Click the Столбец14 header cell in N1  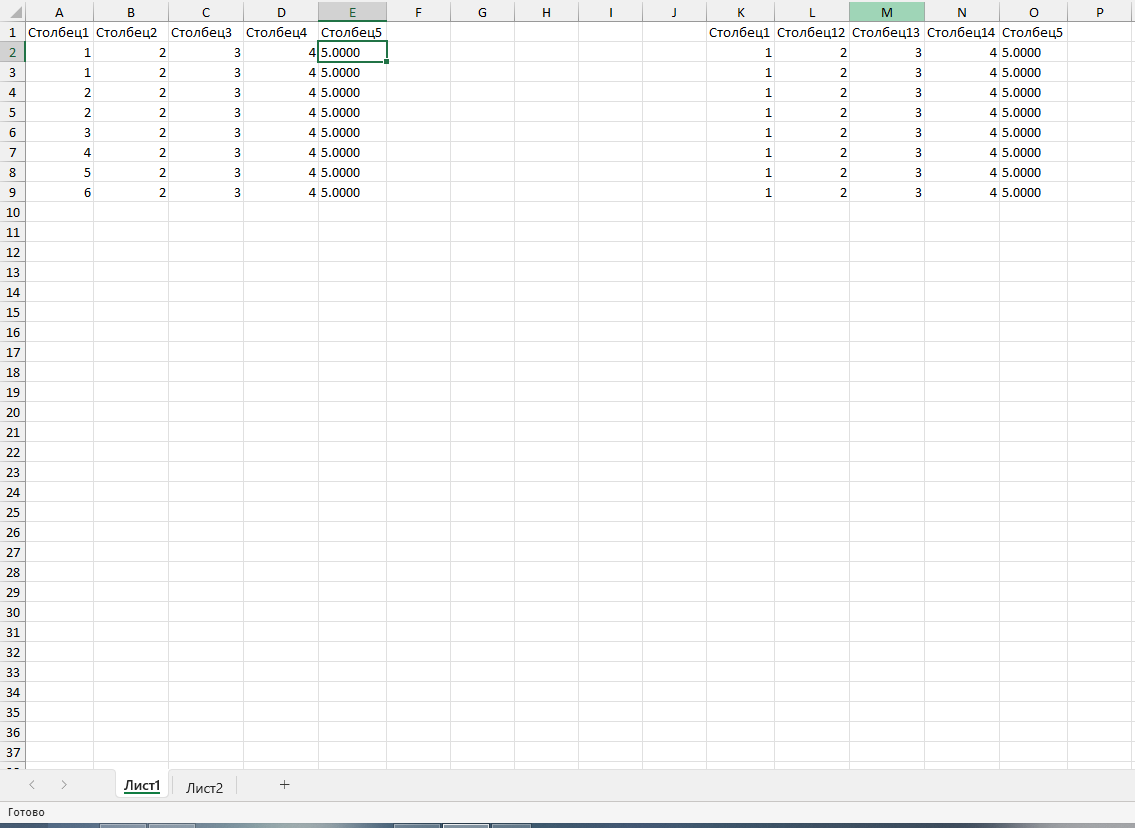coord(961,31)
